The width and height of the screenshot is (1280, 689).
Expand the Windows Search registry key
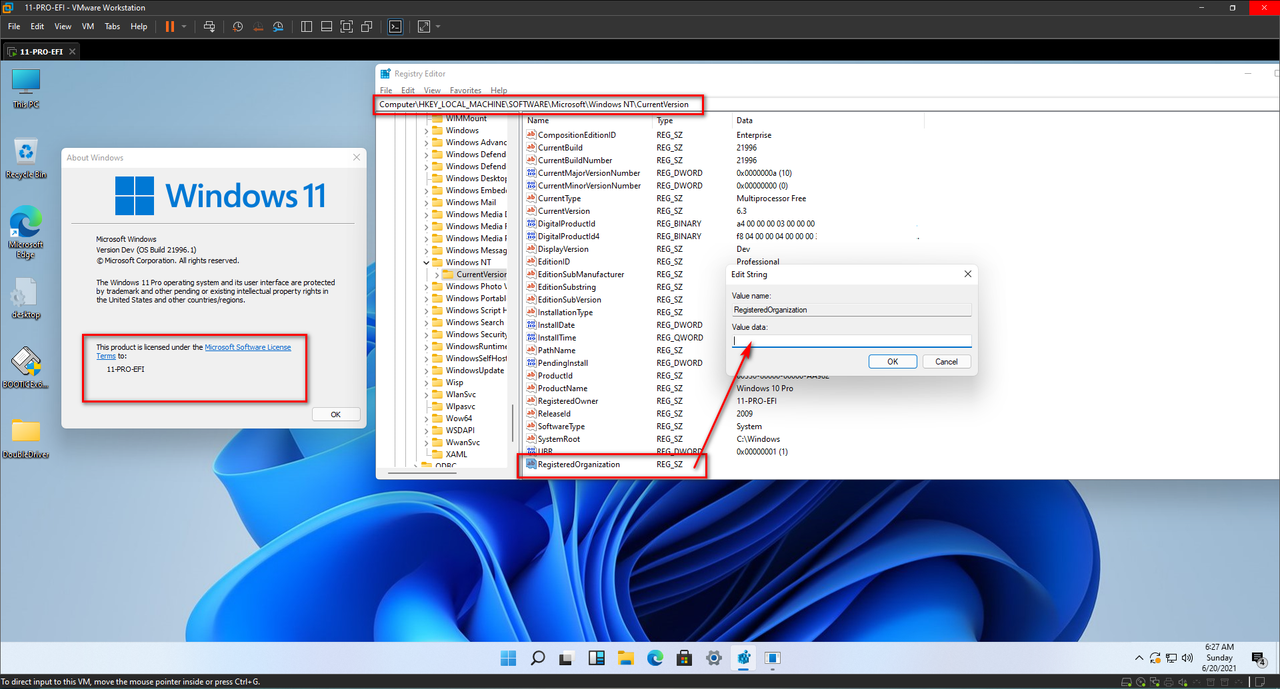(427, 322)
